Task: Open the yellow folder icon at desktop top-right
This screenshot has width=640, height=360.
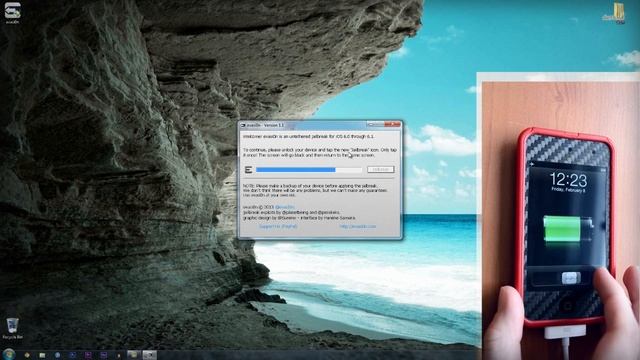Action: pyautogui.click(x=618, y=12)
